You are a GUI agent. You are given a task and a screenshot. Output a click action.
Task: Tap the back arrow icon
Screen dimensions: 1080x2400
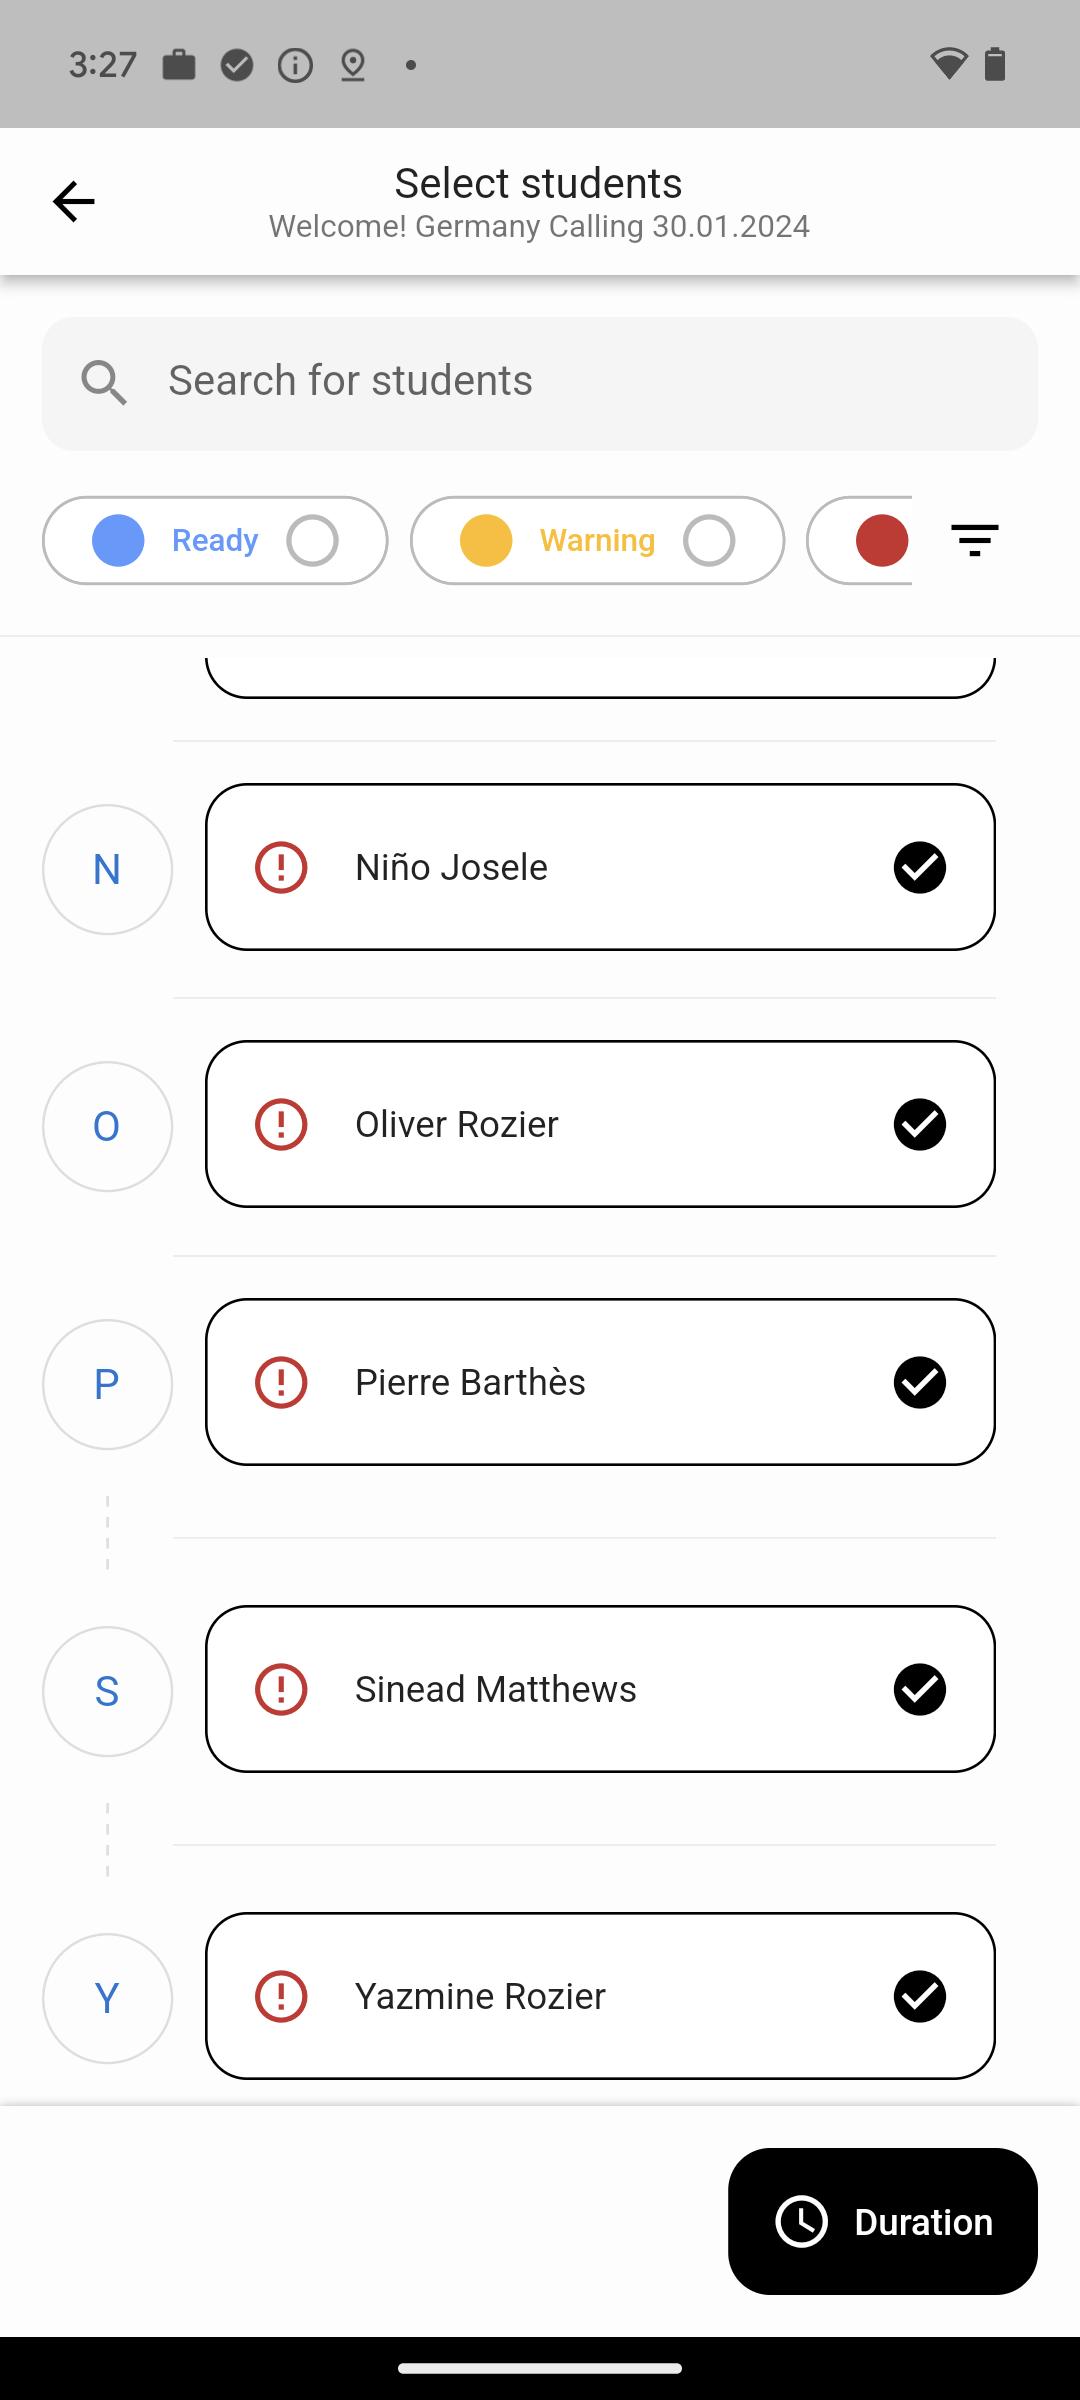(x=74, y=202)
